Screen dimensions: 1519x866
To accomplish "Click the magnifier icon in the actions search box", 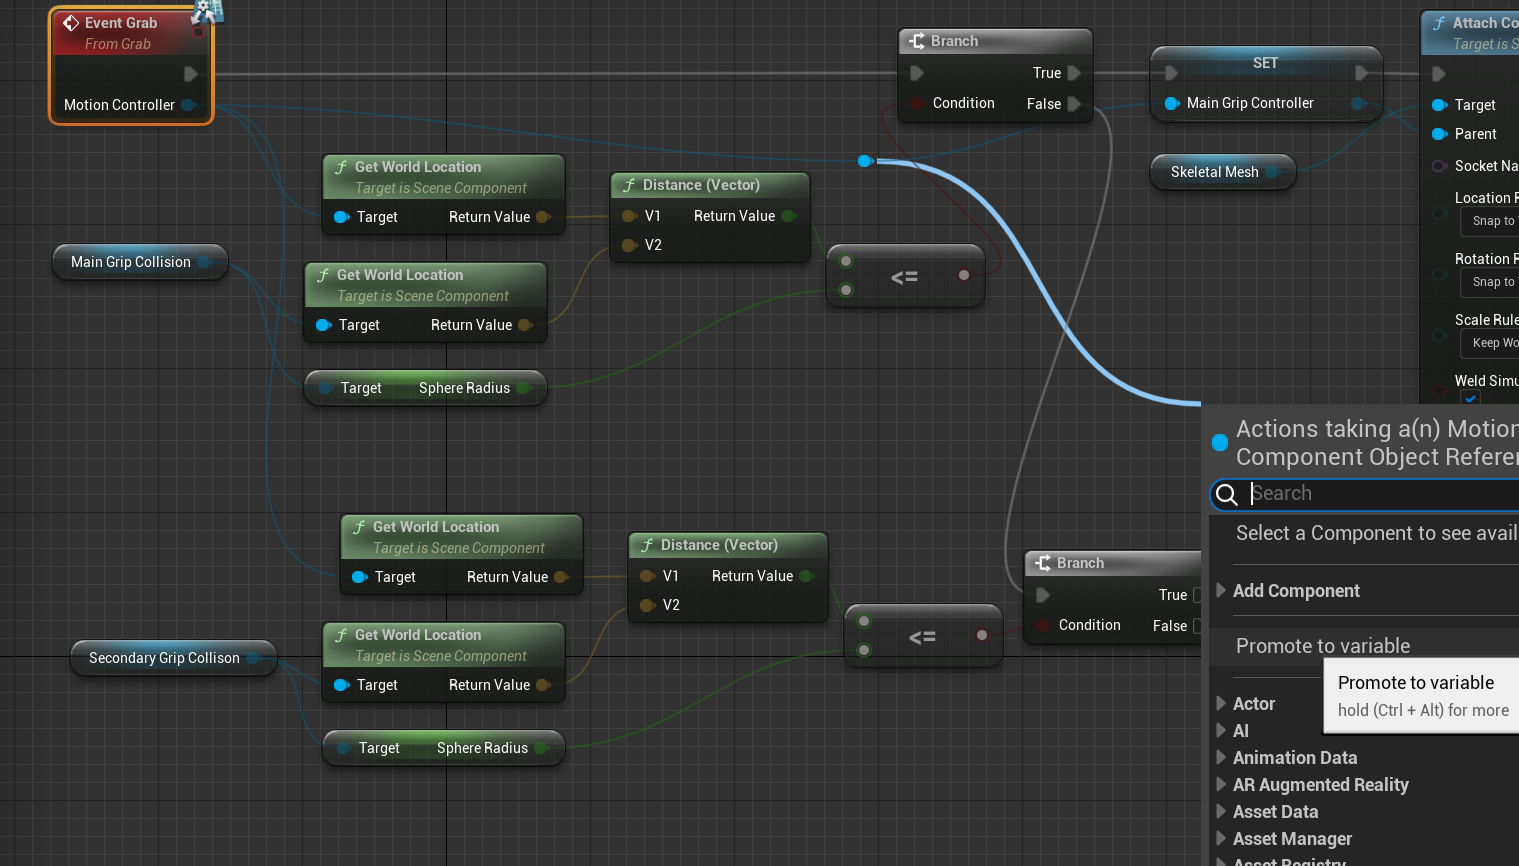I will click(1227, 494).
